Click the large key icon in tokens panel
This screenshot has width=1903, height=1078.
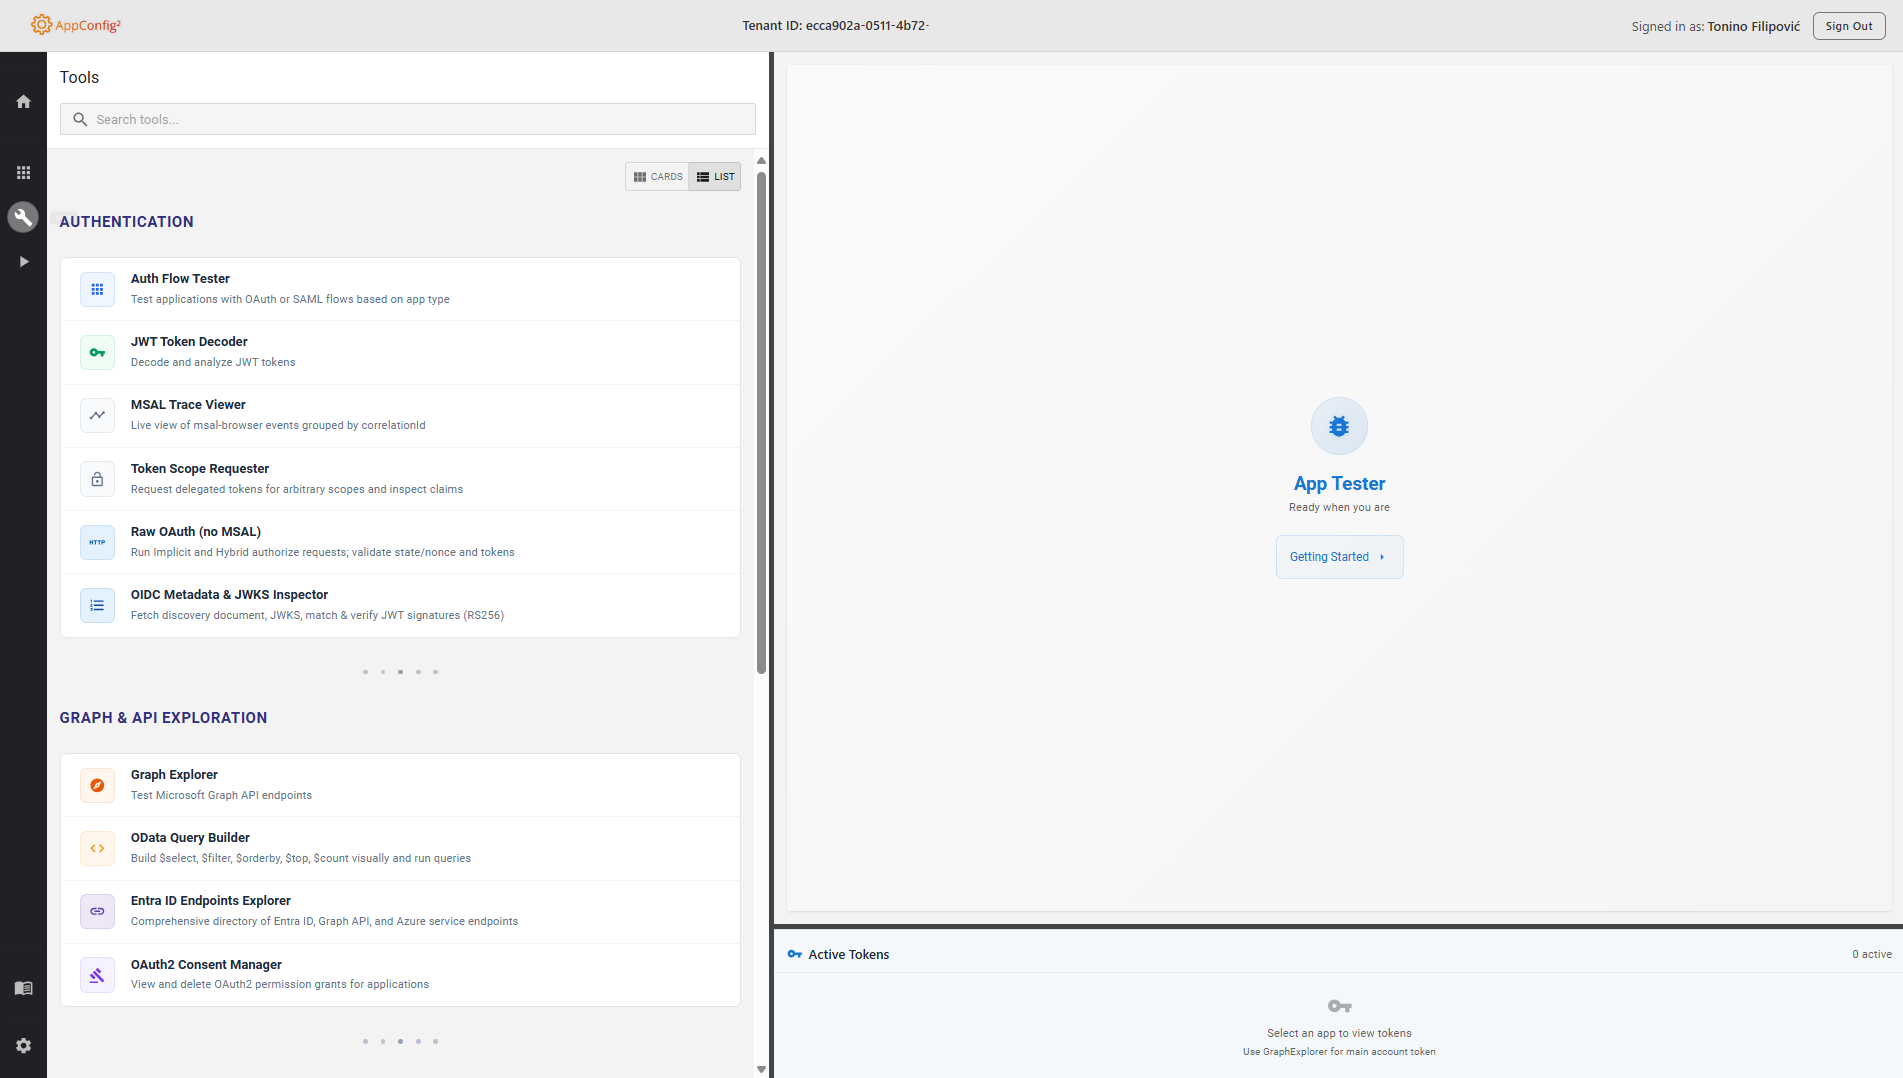point(1339,1006)
